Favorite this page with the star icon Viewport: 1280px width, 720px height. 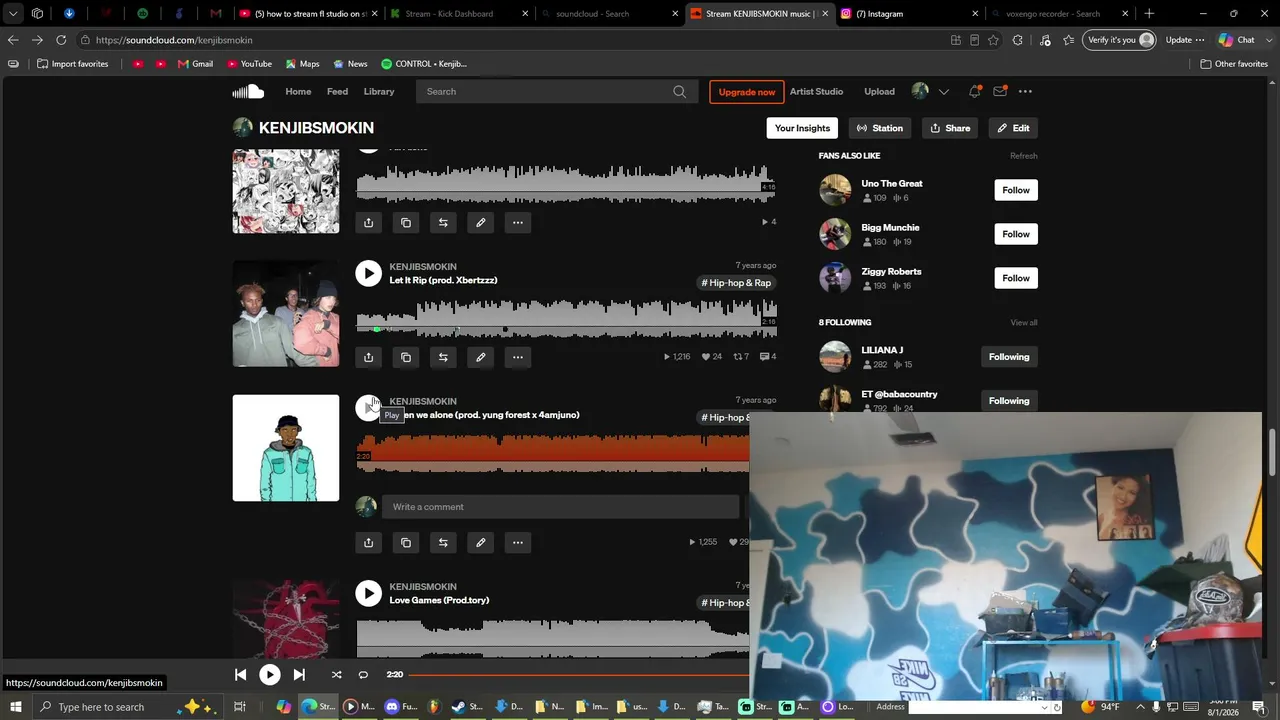coord(993,40)
